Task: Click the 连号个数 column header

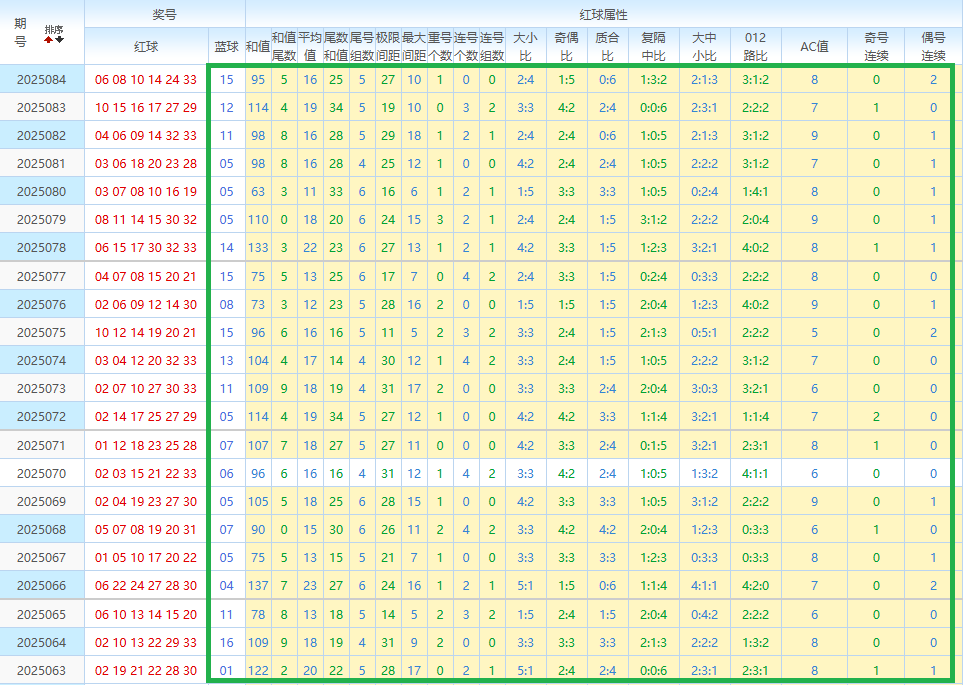Action: pos(466,47)
